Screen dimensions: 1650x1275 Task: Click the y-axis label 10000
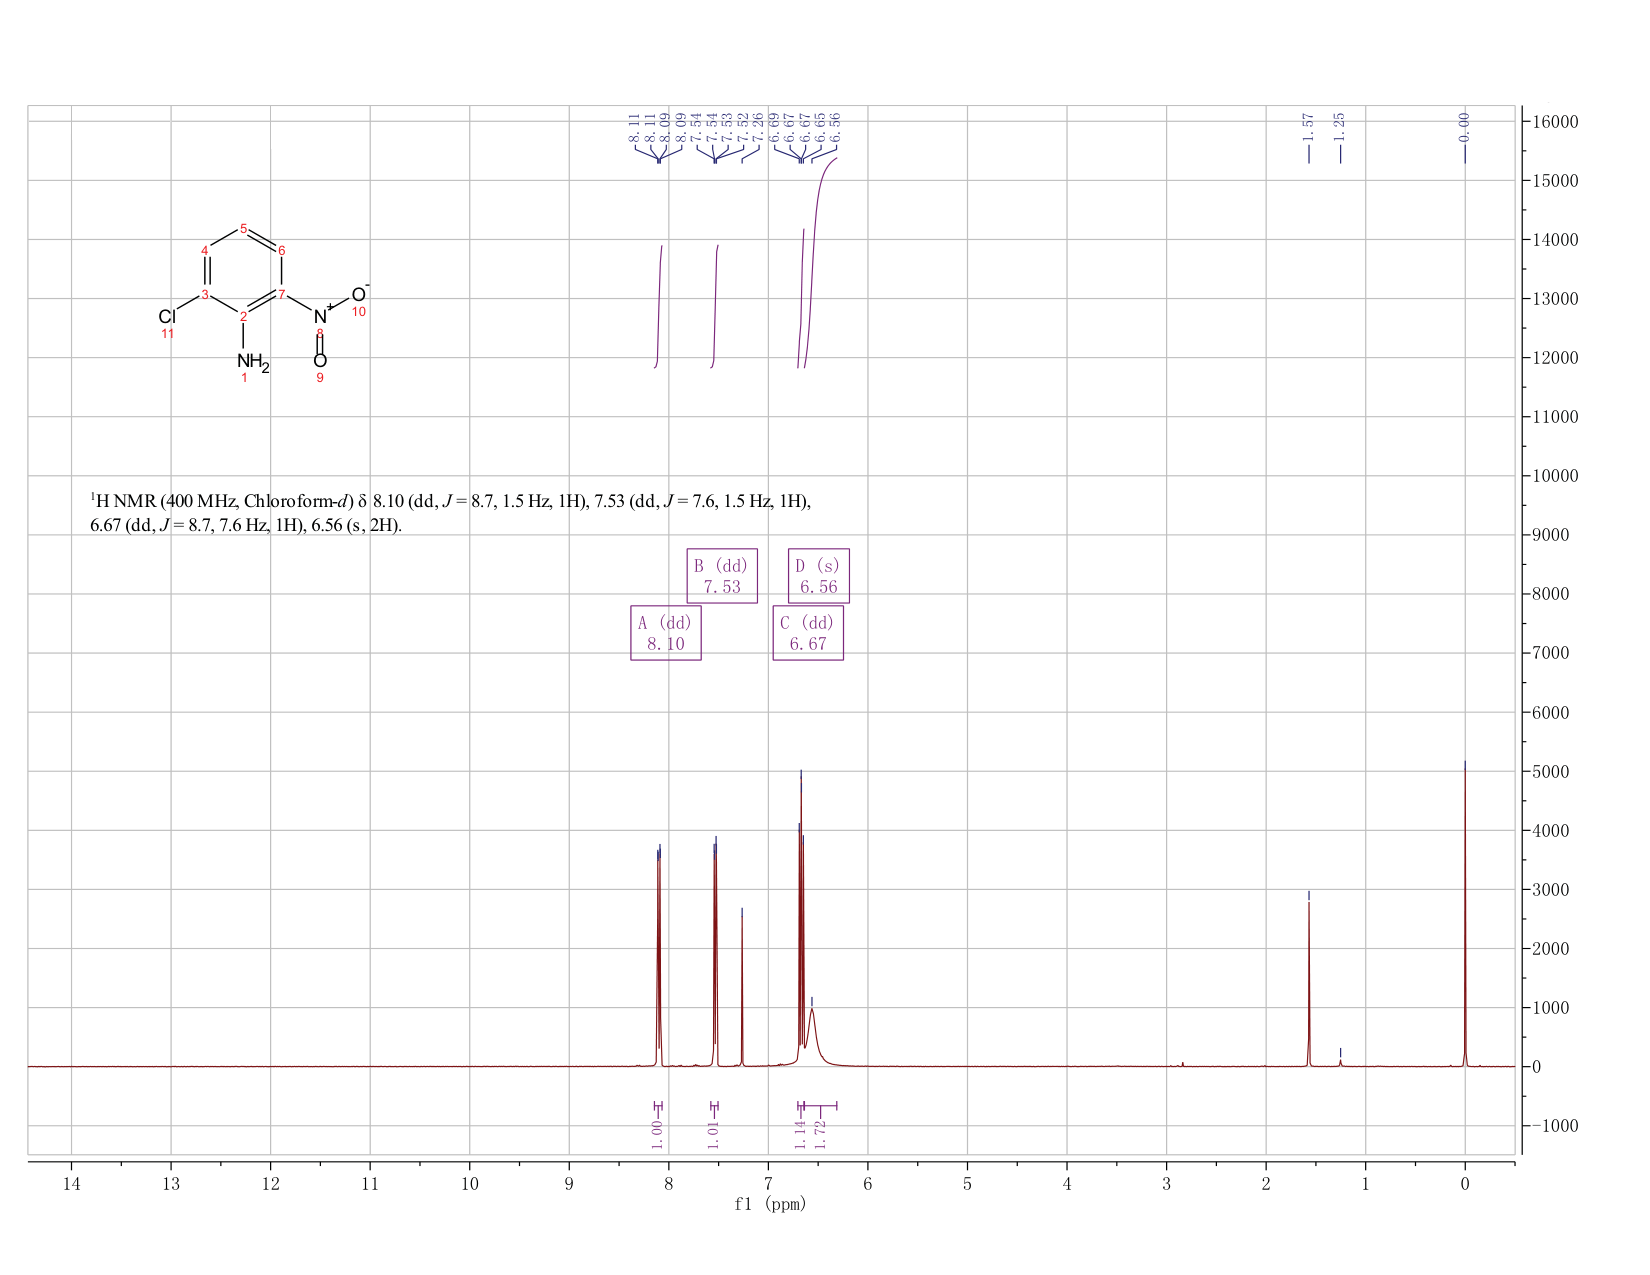coord(1554,476)
